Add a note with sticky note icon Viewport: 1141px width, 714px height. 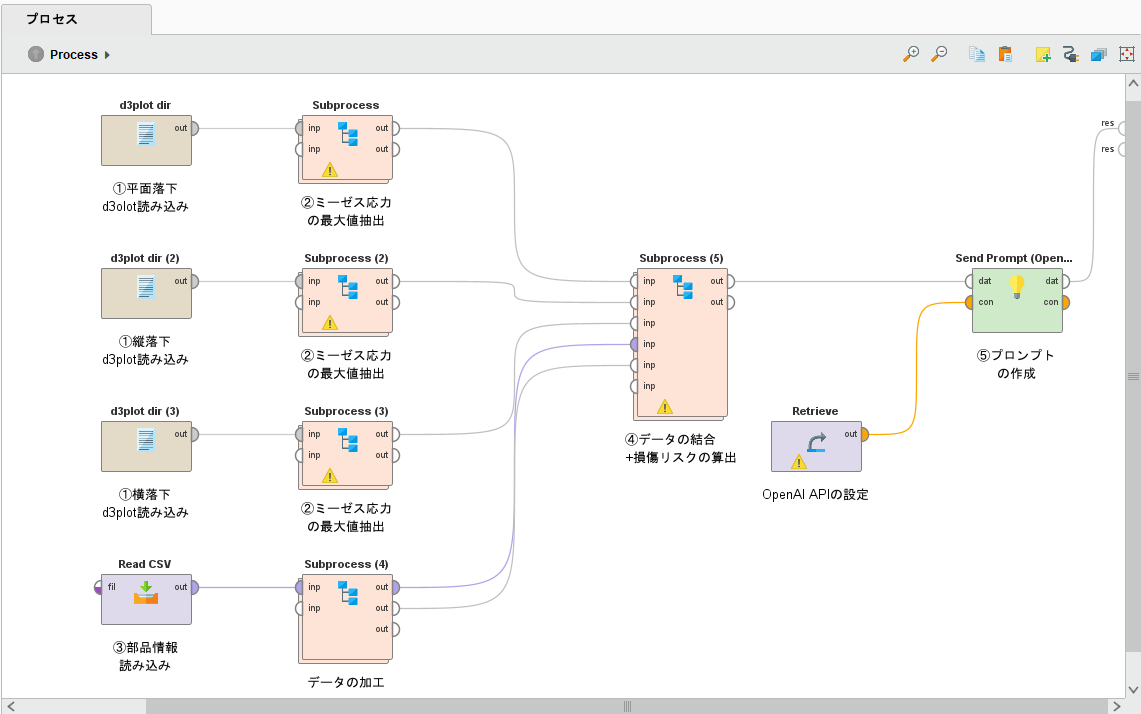point(1043,54)
